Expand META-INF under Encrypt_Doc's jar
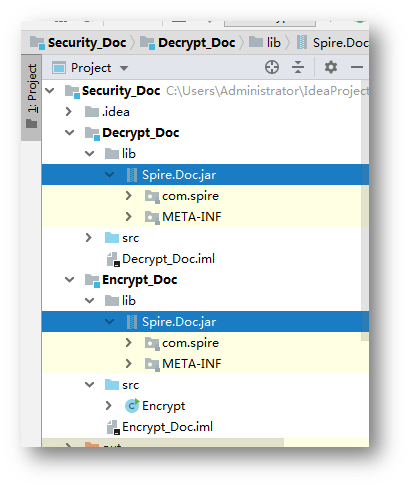The height and width of the screenshot is (489, 411). coord(129,364)
